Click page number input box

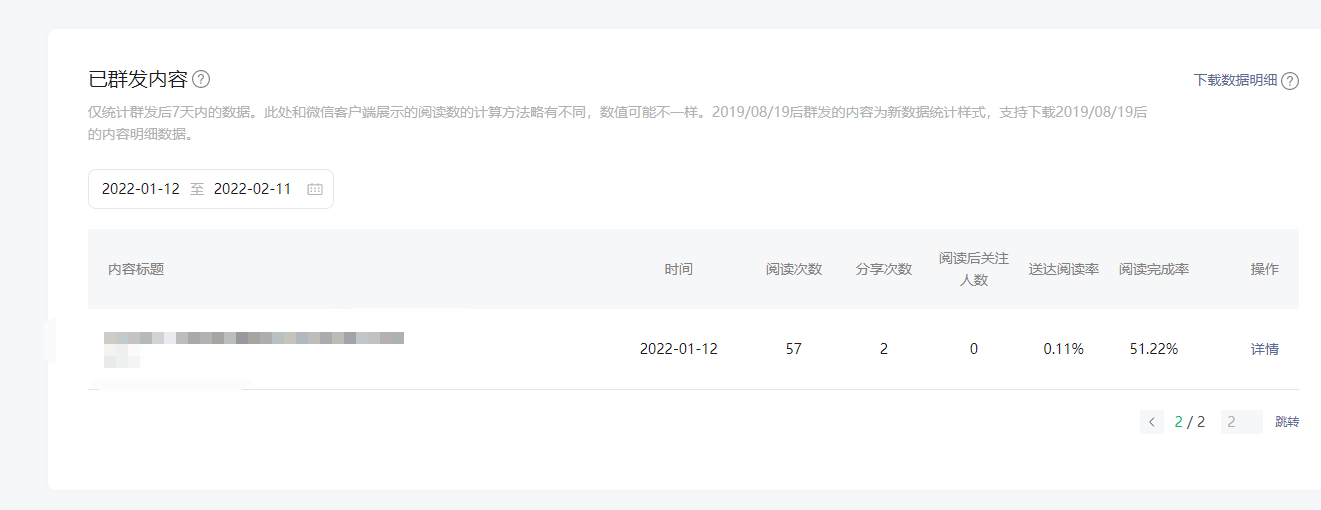click(x=1241, y=422)
